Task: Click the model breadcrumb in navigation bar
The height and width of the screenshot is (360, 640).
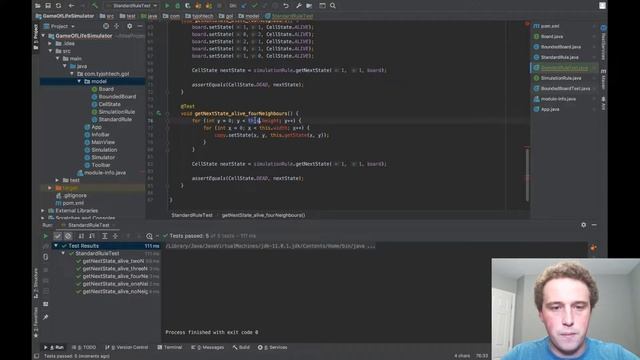Action: click(x=249, y=16)
